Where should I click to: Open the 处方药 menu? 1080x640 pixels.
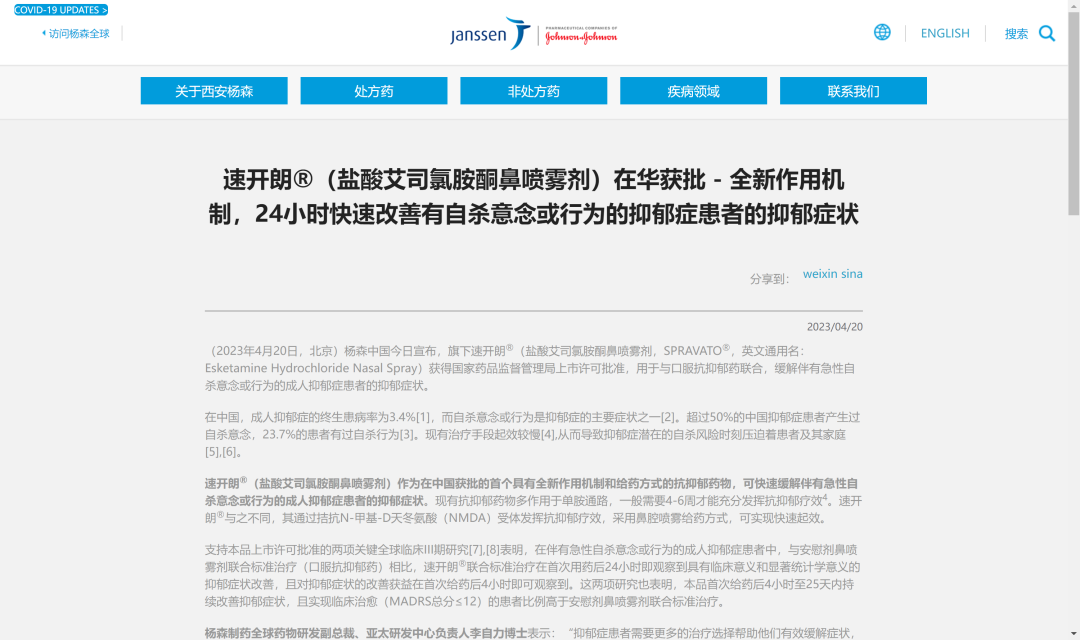tap(374, 91)
